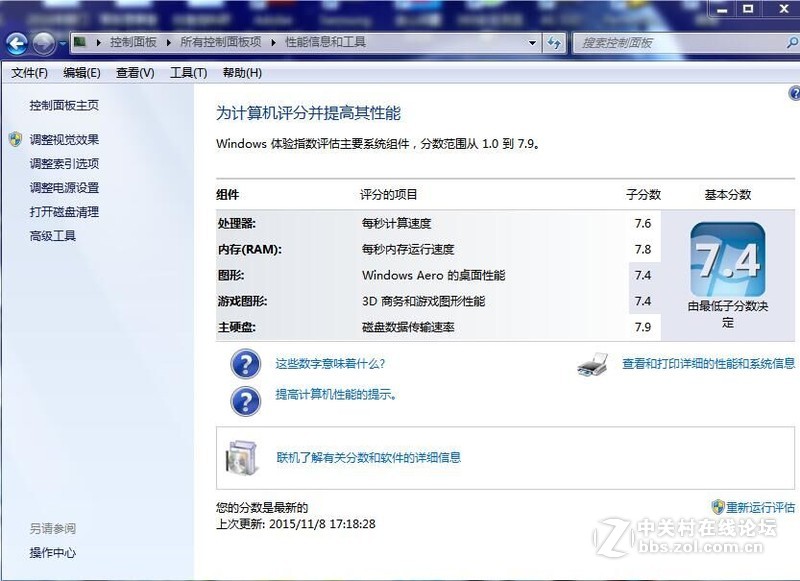Open the 编辑(E) menu
Screen dimensions: 800x581
pos(82,73)
